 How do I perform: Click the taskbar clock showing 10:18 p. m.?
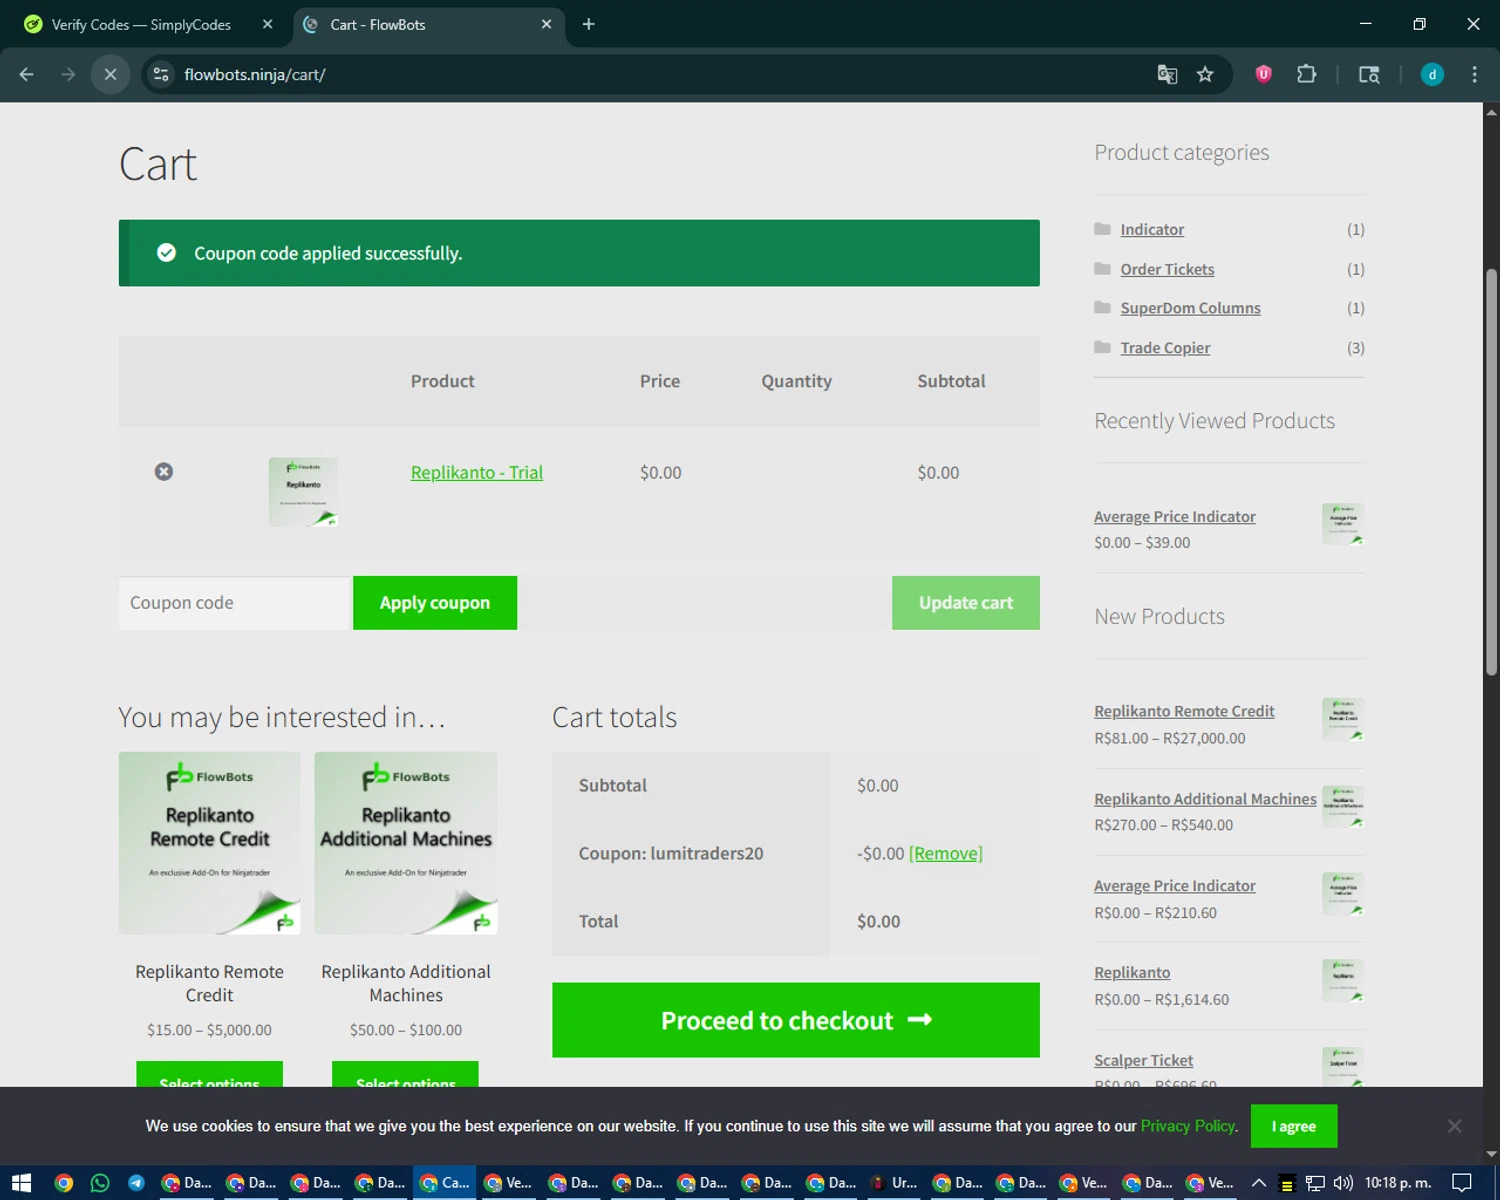[1398, 1183]
